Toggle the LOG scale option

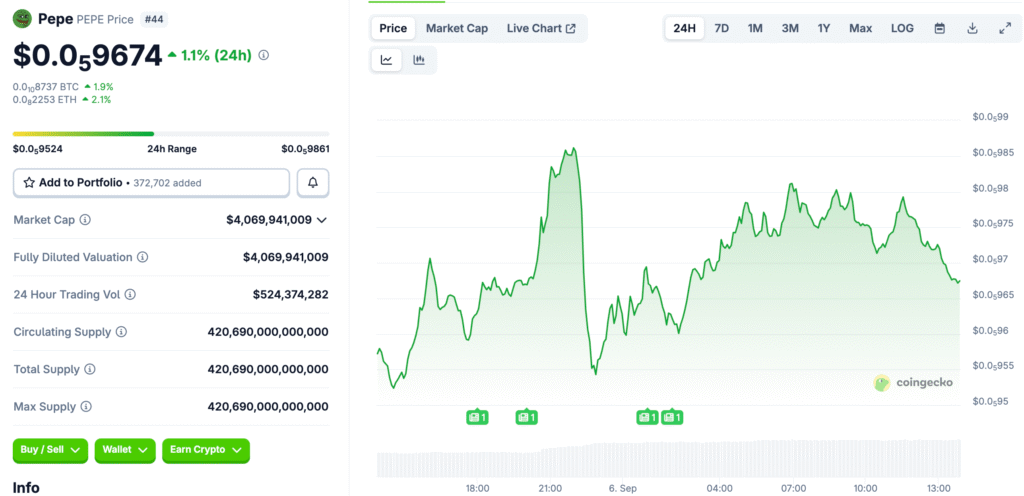point(903,28)
